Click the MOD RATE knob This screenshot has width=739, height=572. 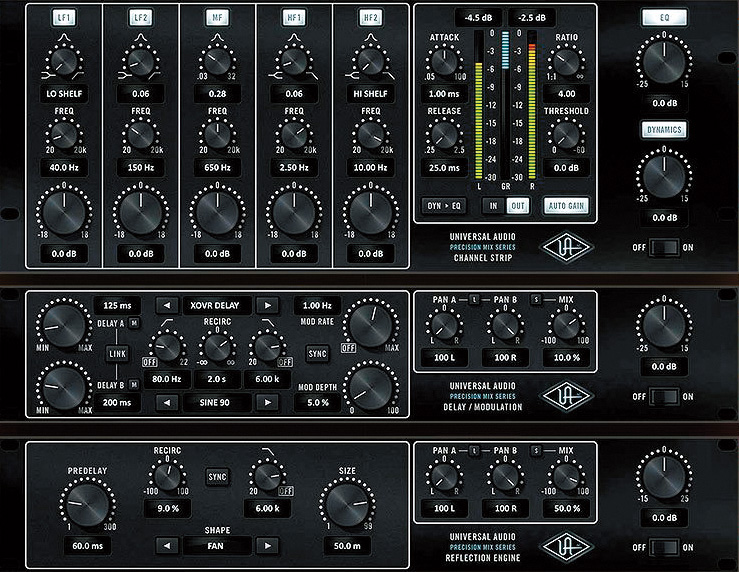click(371, 325)
